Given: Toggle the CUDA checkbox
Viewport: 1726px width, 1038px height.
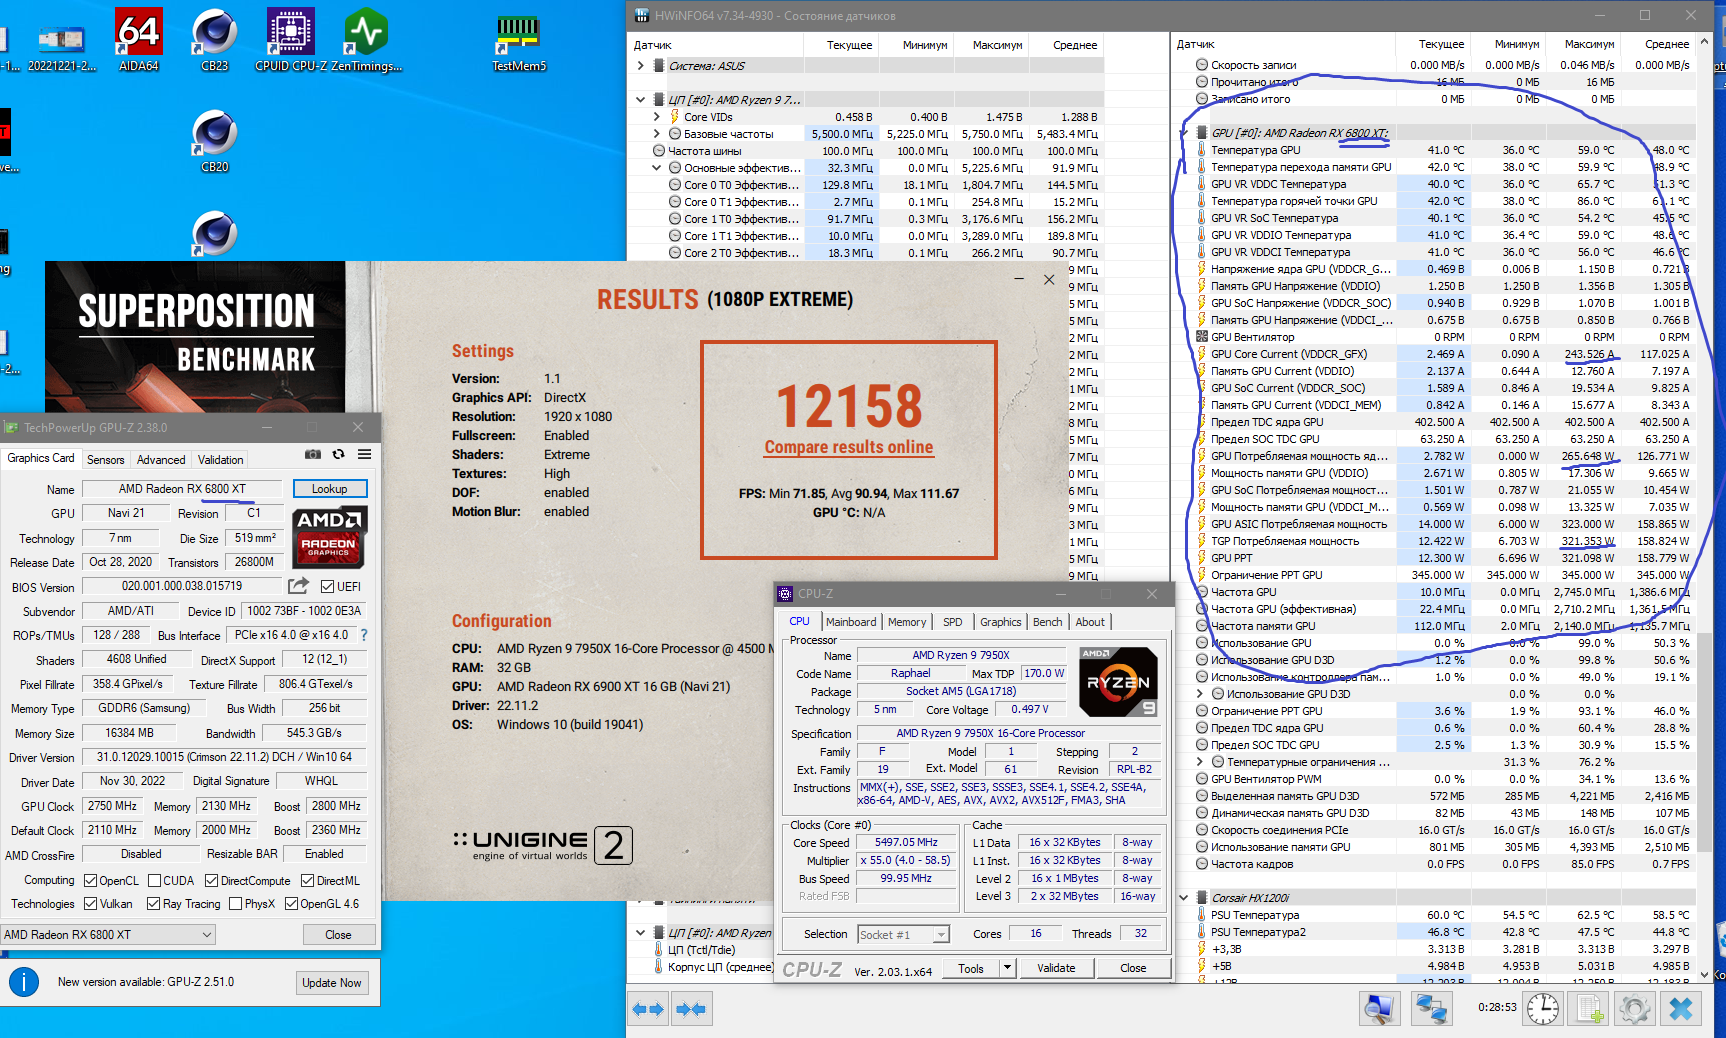Looking at the screenshot, I should (x=155, y=881).
